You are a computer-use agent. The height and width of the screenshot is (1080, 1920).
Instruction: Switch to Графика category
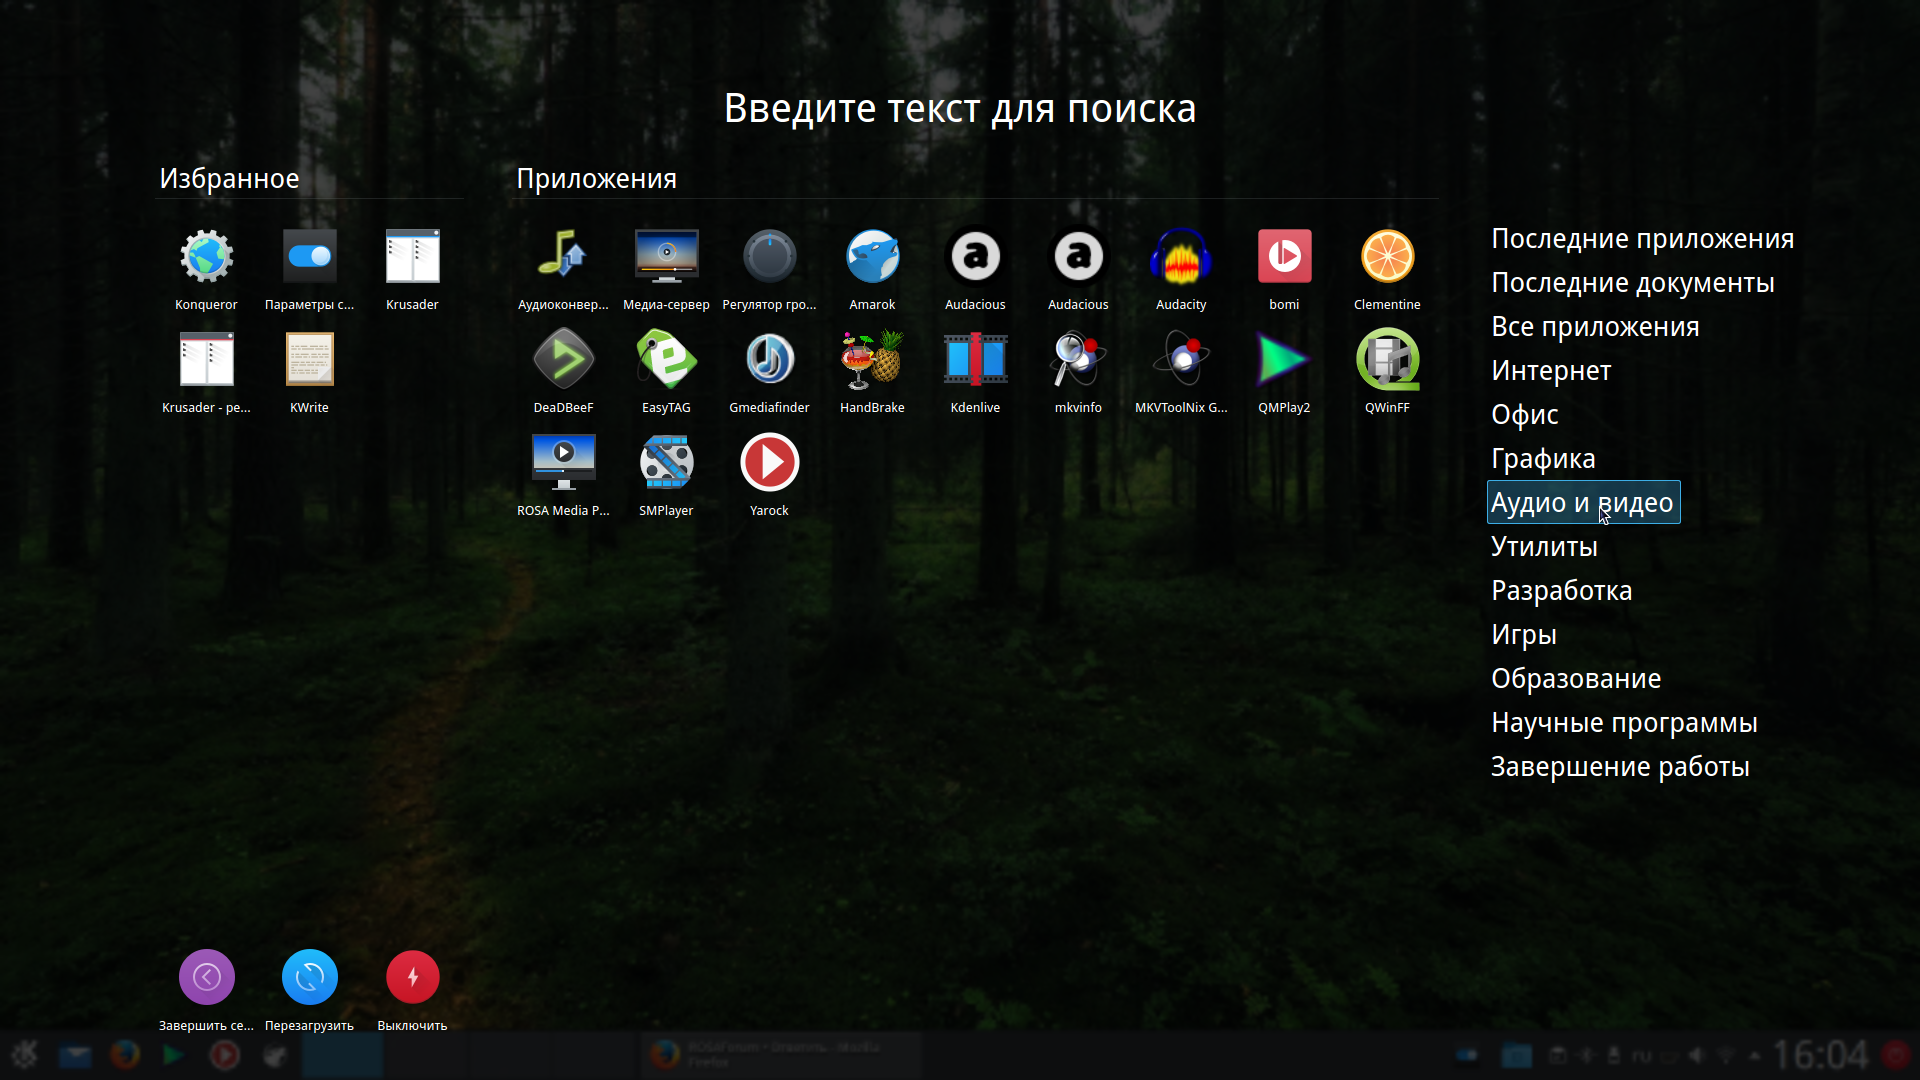[1543, 459]
